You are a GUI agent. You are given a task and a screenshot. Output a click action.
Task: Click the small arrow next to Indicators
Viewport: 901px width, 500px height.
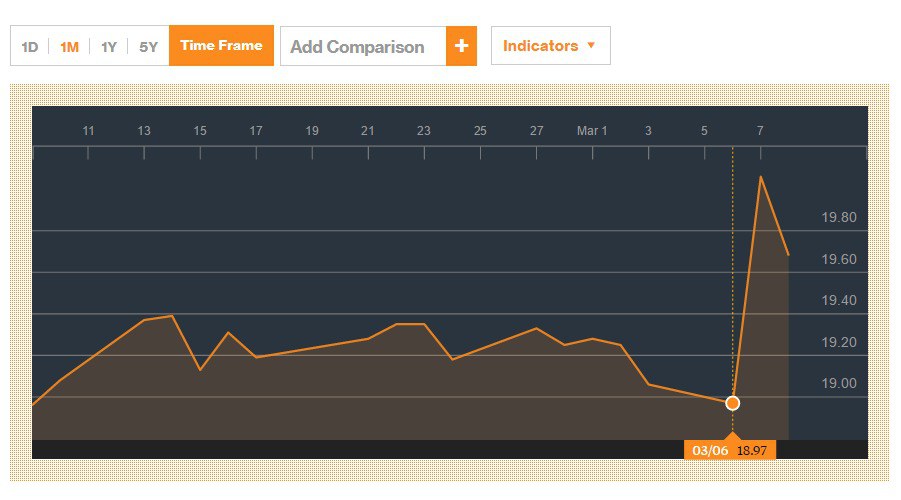click(591, 46)
